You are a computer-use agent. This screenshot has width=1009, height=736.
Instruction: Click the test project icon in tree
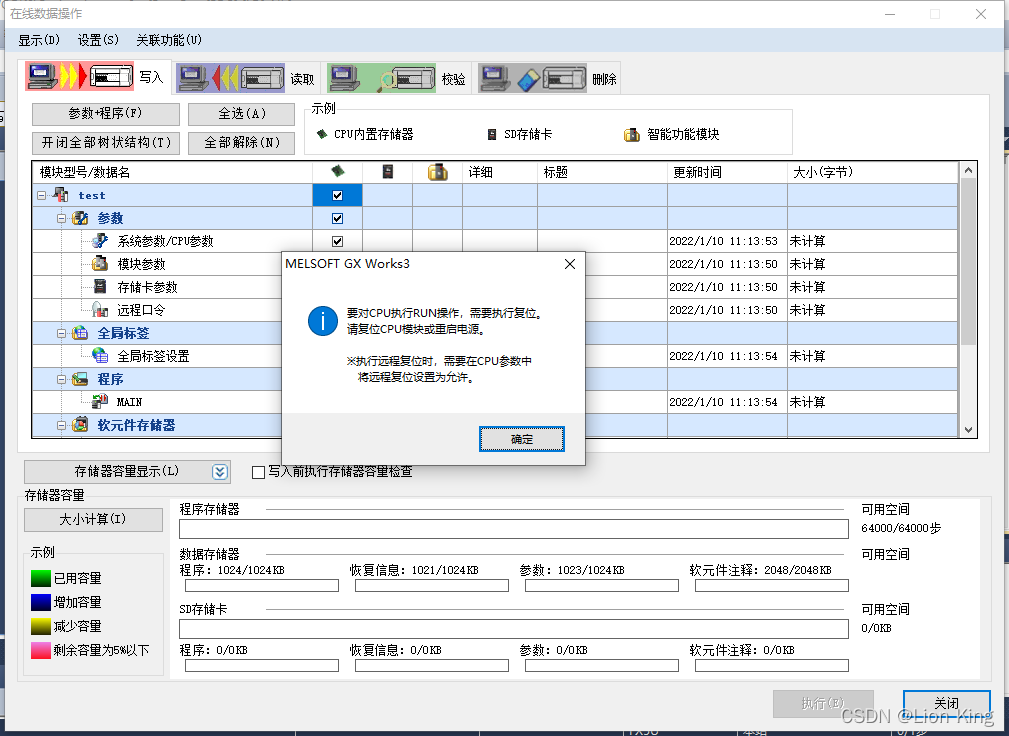pyautogui.click(x=61, y=194)
